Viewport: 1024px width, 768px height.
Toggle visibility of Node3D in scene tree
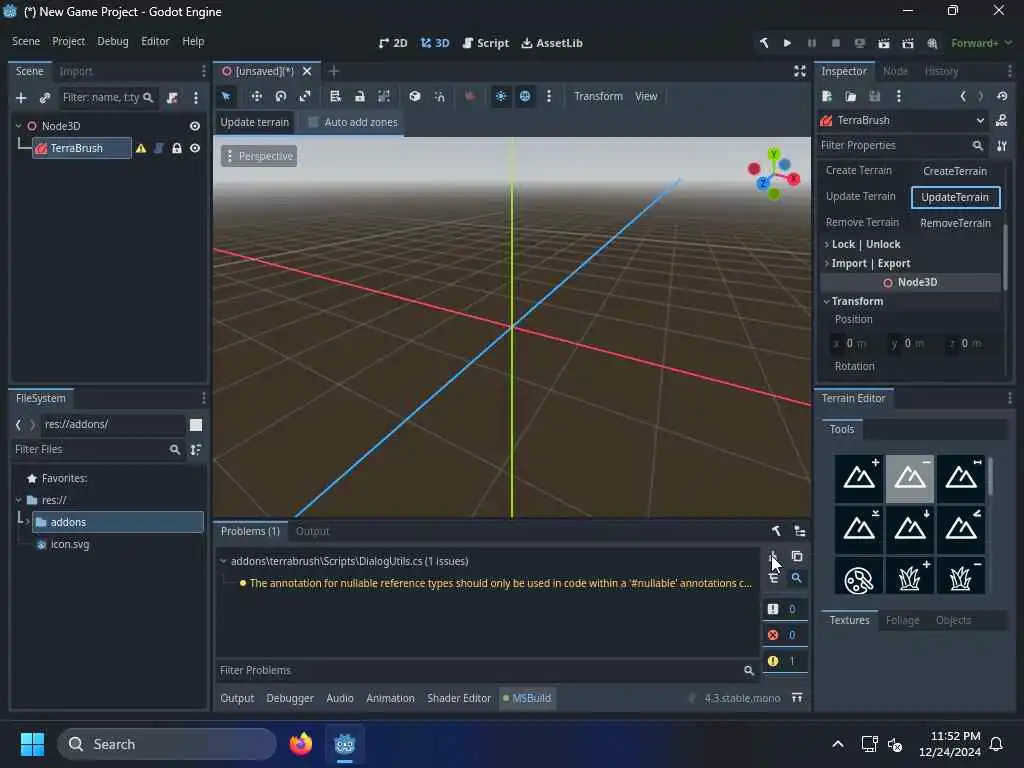coord(195,126)
